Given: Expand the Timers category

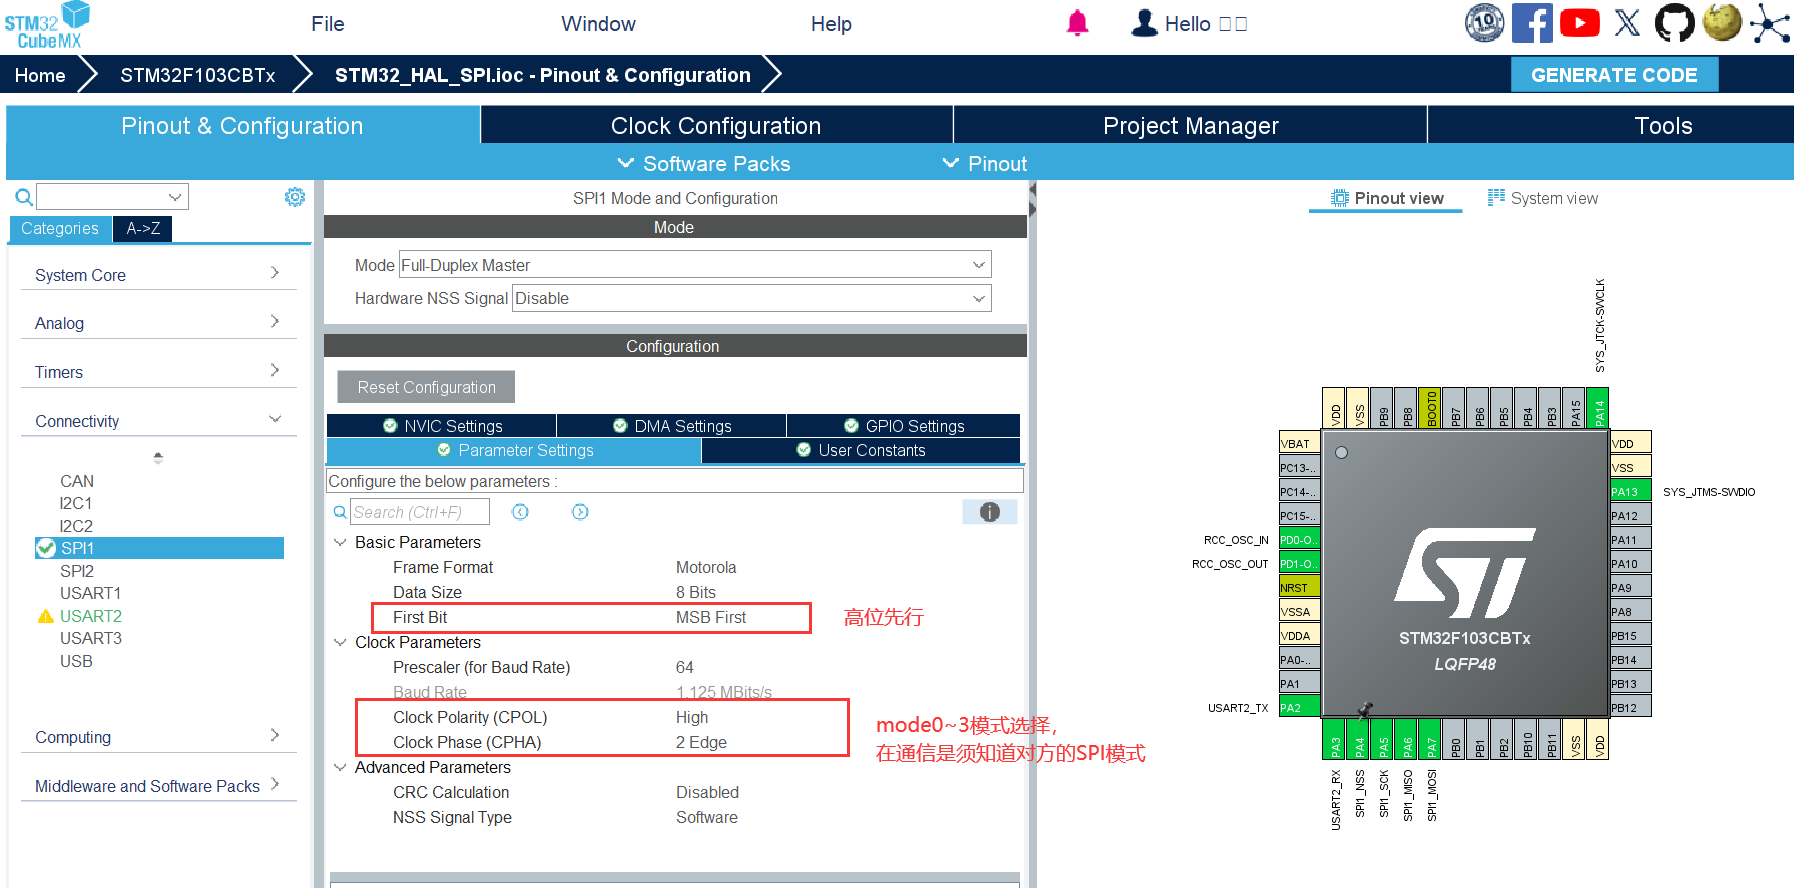Looking at the screenshot, I should tap(158, 372).
